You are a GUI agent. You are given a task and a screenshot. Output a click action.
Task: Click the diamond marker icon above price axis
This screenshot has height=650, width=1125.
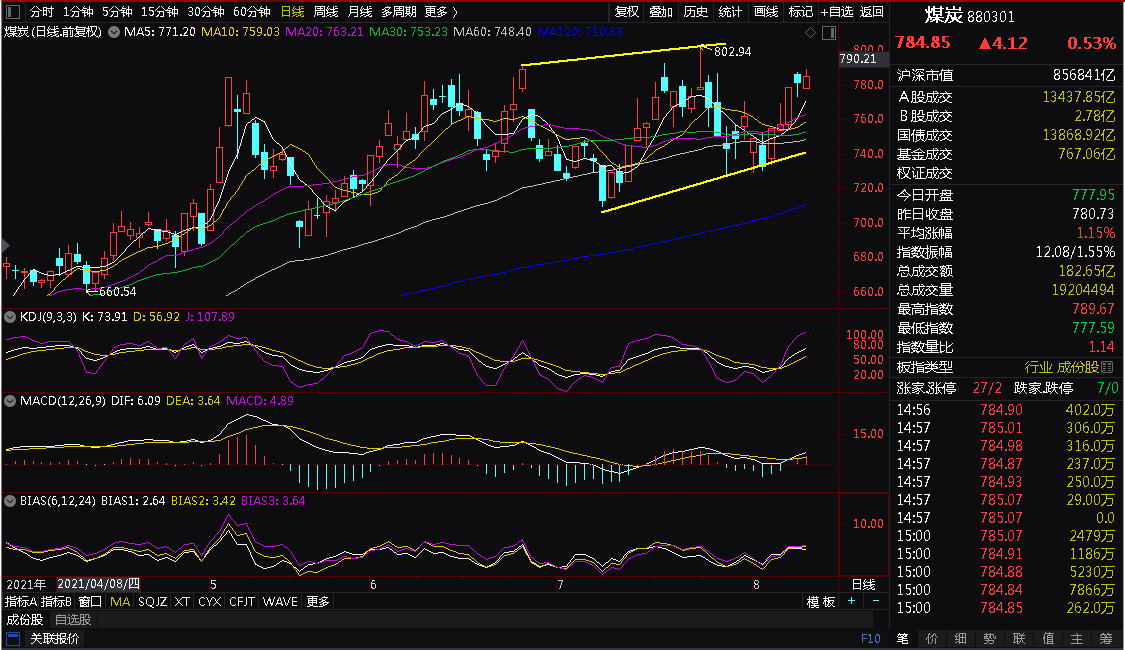coord(811,32)
